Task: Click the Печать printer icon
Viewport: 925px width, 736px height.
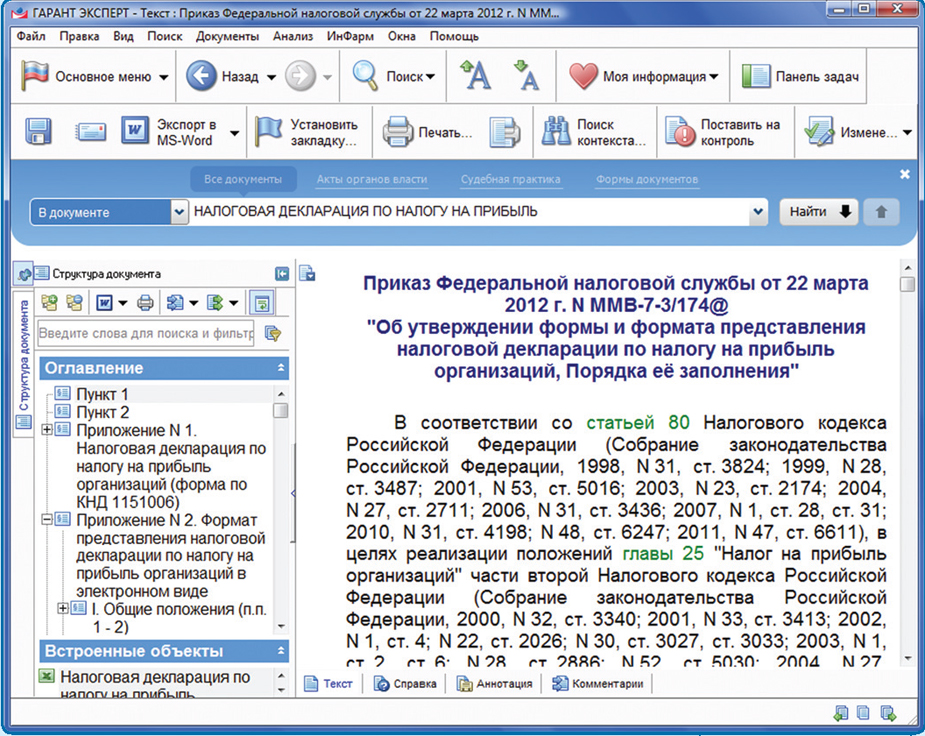Action: coord(398,132)
